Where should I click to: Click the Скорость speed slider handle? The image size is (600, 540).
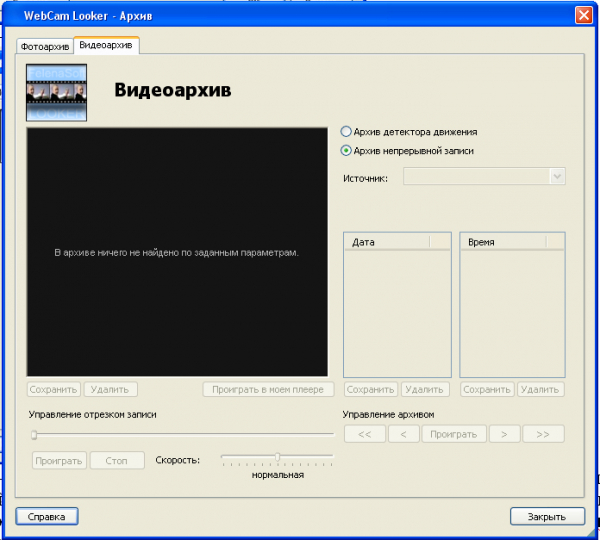pyautogui.click(x=277, y=457)
